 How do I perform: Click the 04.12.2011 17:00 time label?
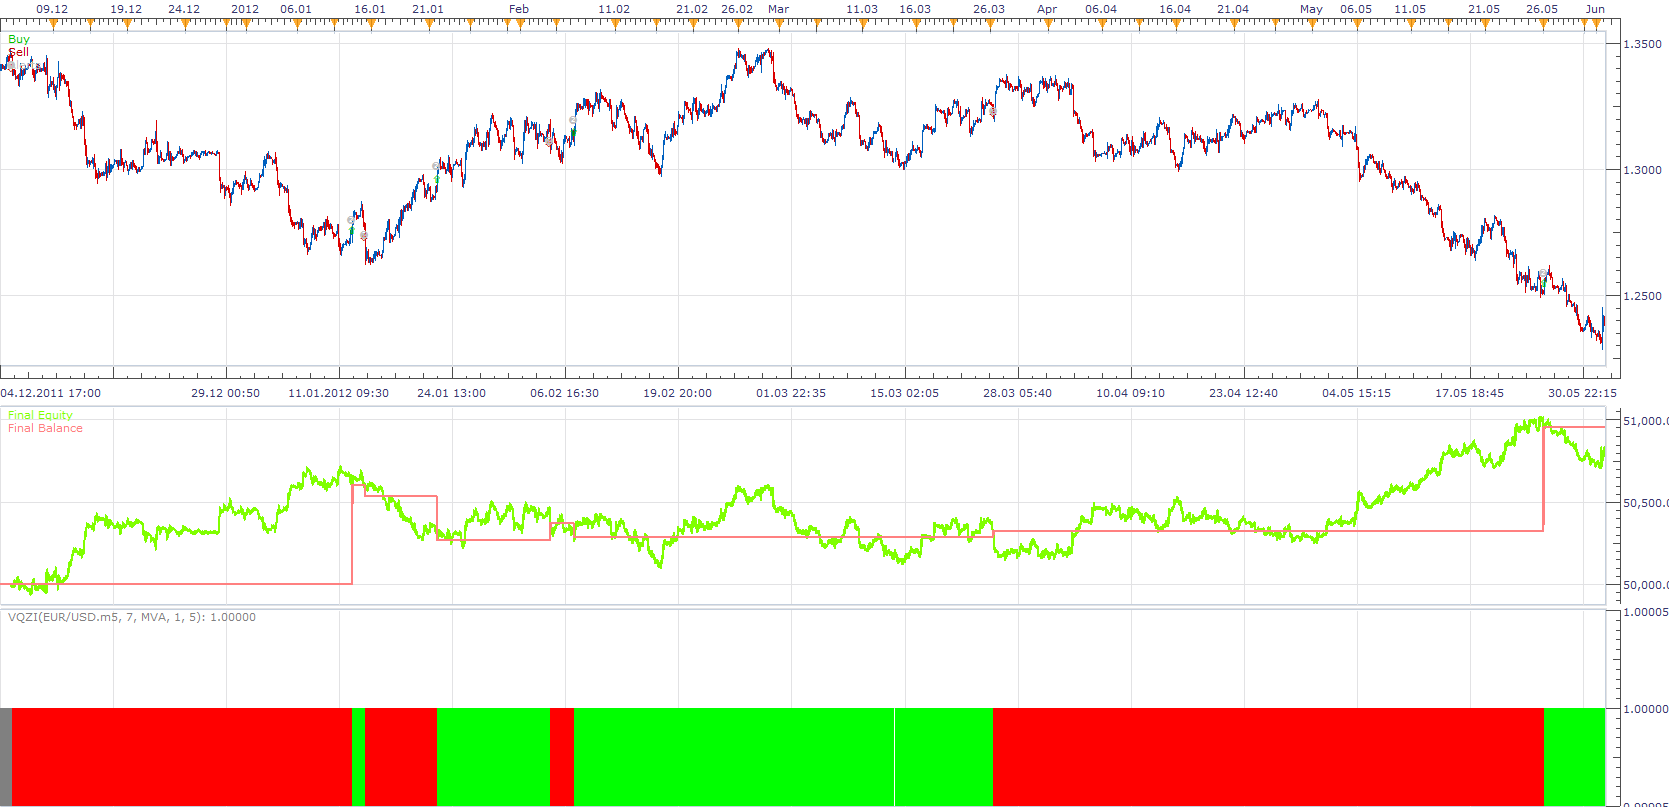[x=51, y=393]
